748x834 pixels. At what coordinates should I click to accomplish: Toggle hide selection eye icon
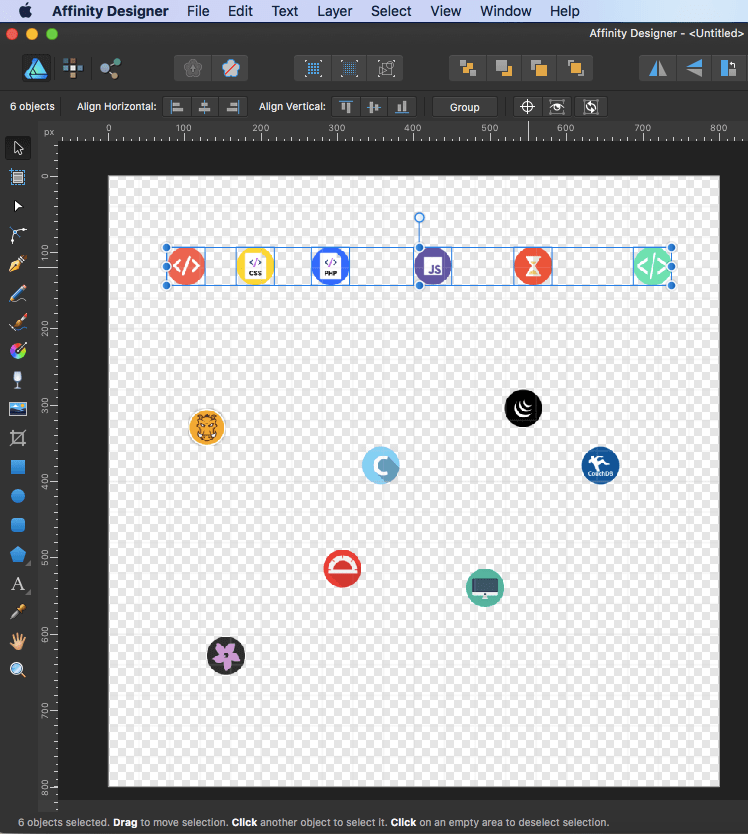click(559, 107)
